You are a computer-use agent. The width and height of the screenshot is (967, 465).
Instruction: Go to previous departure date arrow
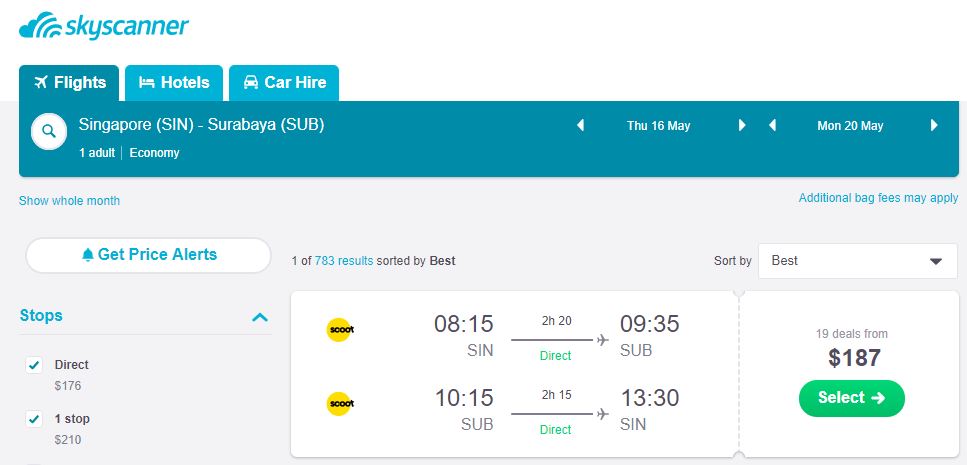pos(580,126)
